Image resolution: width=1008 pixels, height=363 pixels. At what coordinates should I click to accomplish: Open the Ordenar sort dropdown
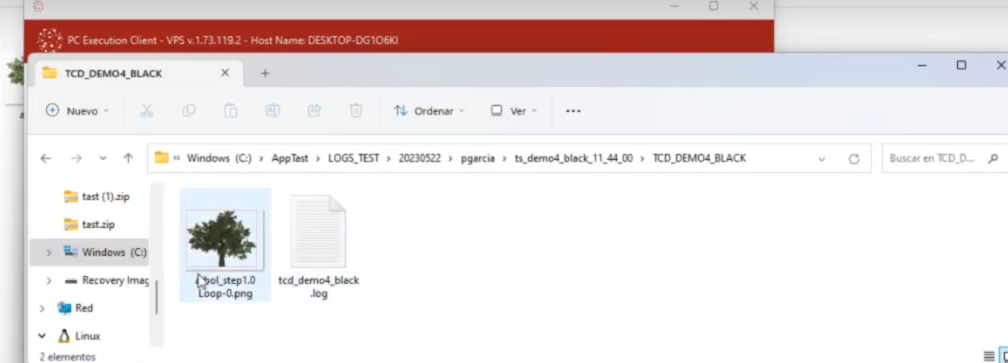[x=429, y=111]
